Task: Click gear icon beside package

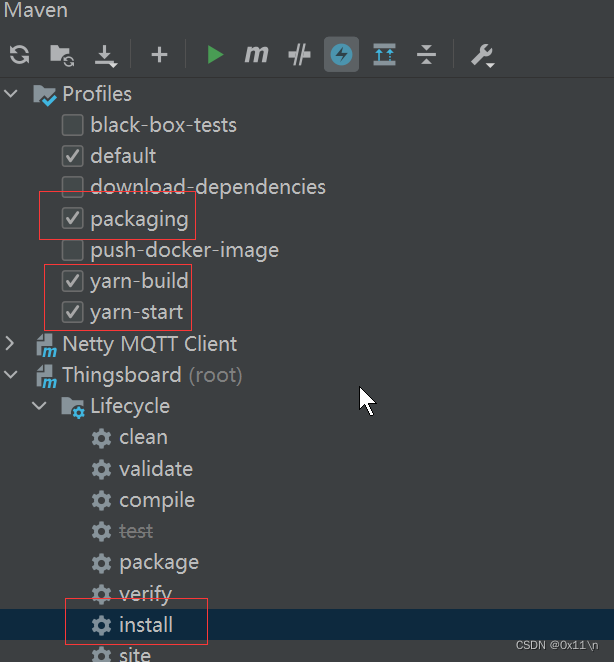Action: 101,563
